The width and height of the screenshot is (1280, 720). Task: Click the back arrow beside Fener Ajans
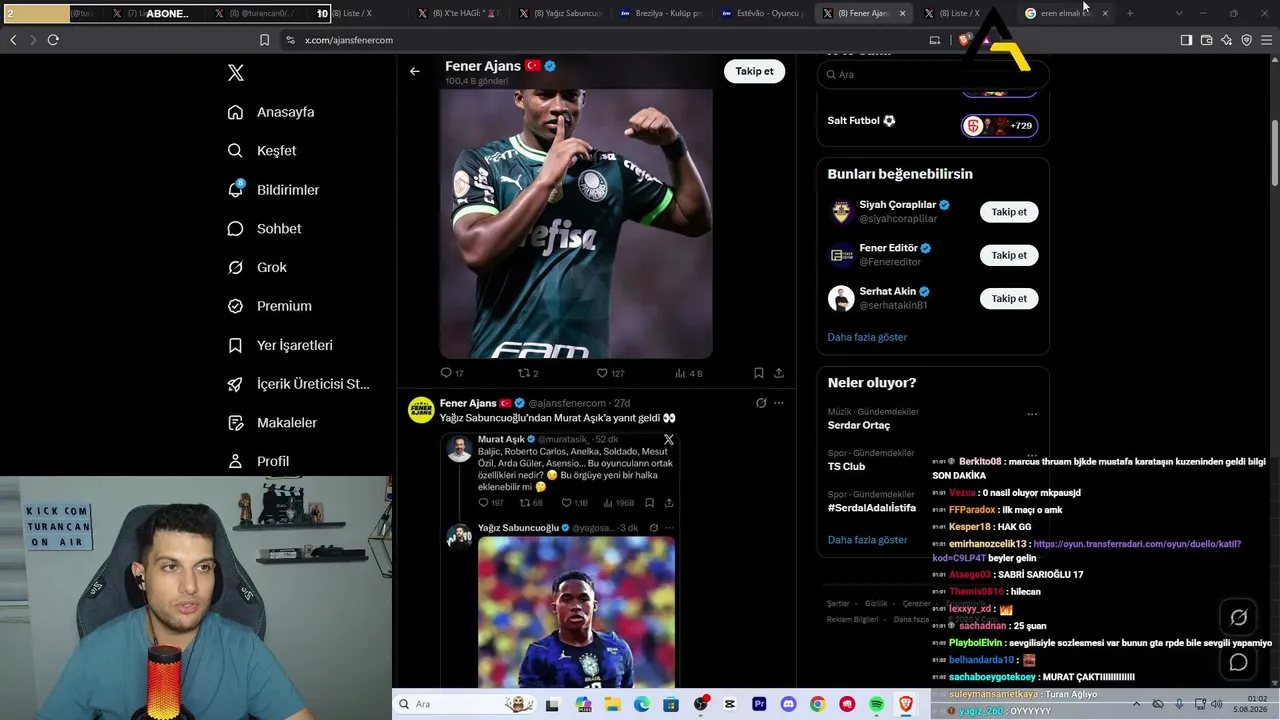pyautogui.click(x=415, y=71)
